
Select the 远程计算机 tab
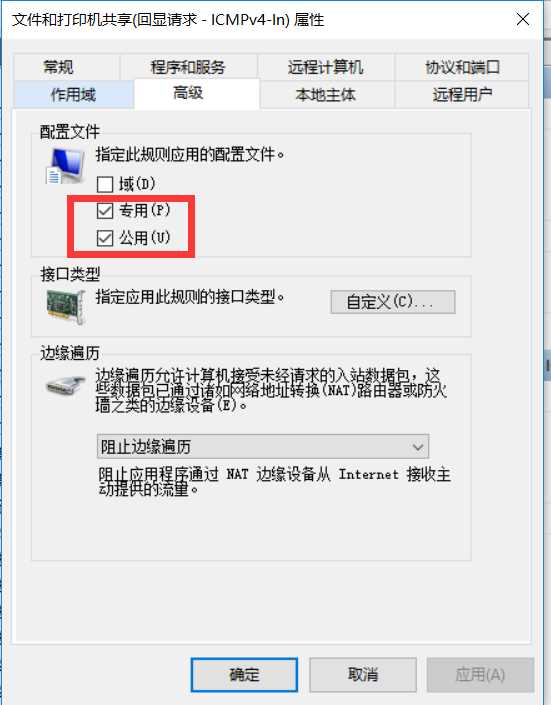(x=326, y=67)
